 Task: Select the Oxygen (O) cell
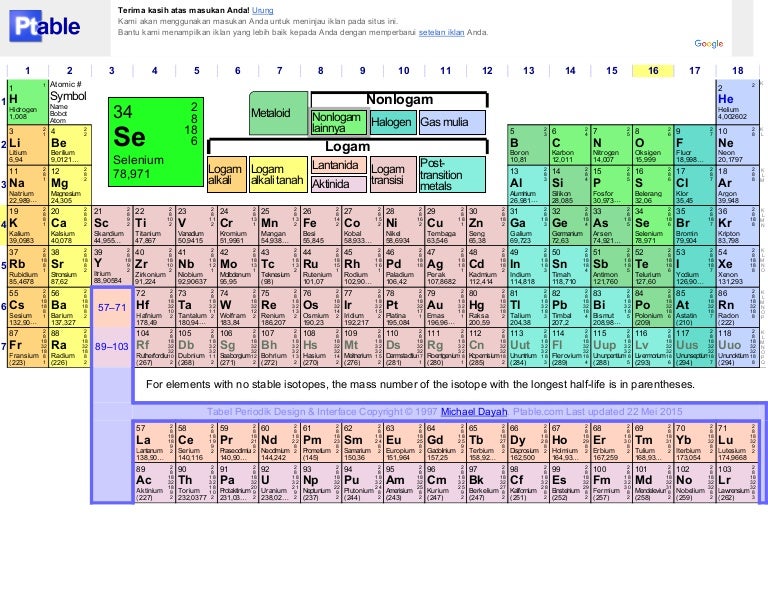click(x=653, y=145)
